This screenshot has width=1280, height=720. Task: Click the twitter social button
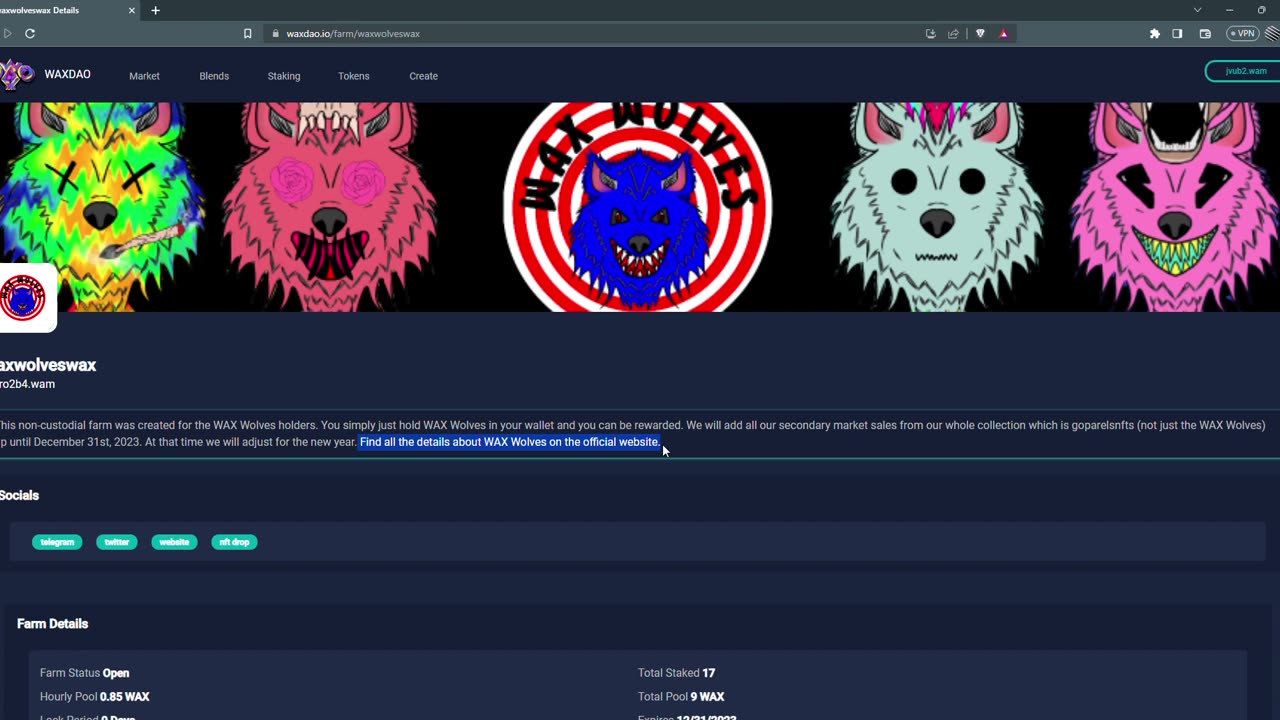click(x=117, y=542)
